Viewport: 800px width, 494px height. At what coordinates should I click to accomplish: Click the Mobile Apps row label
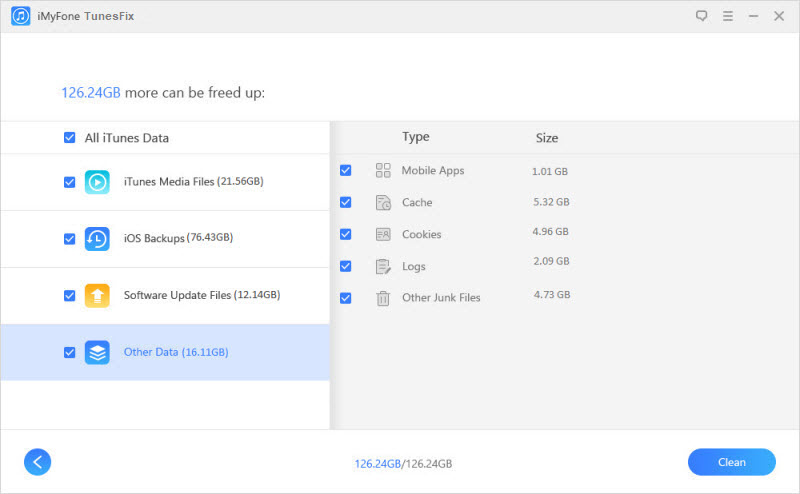(x=433, y=170)
